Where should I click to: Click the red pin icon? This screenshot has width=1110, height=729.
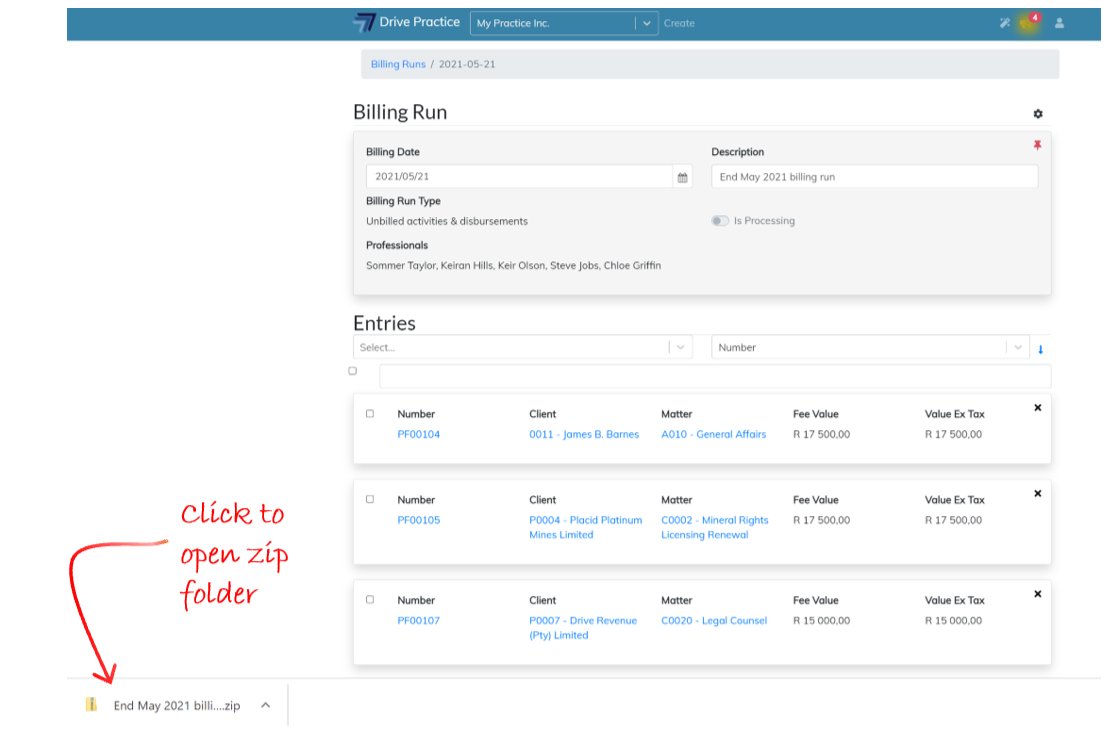tap(1037, 146)
